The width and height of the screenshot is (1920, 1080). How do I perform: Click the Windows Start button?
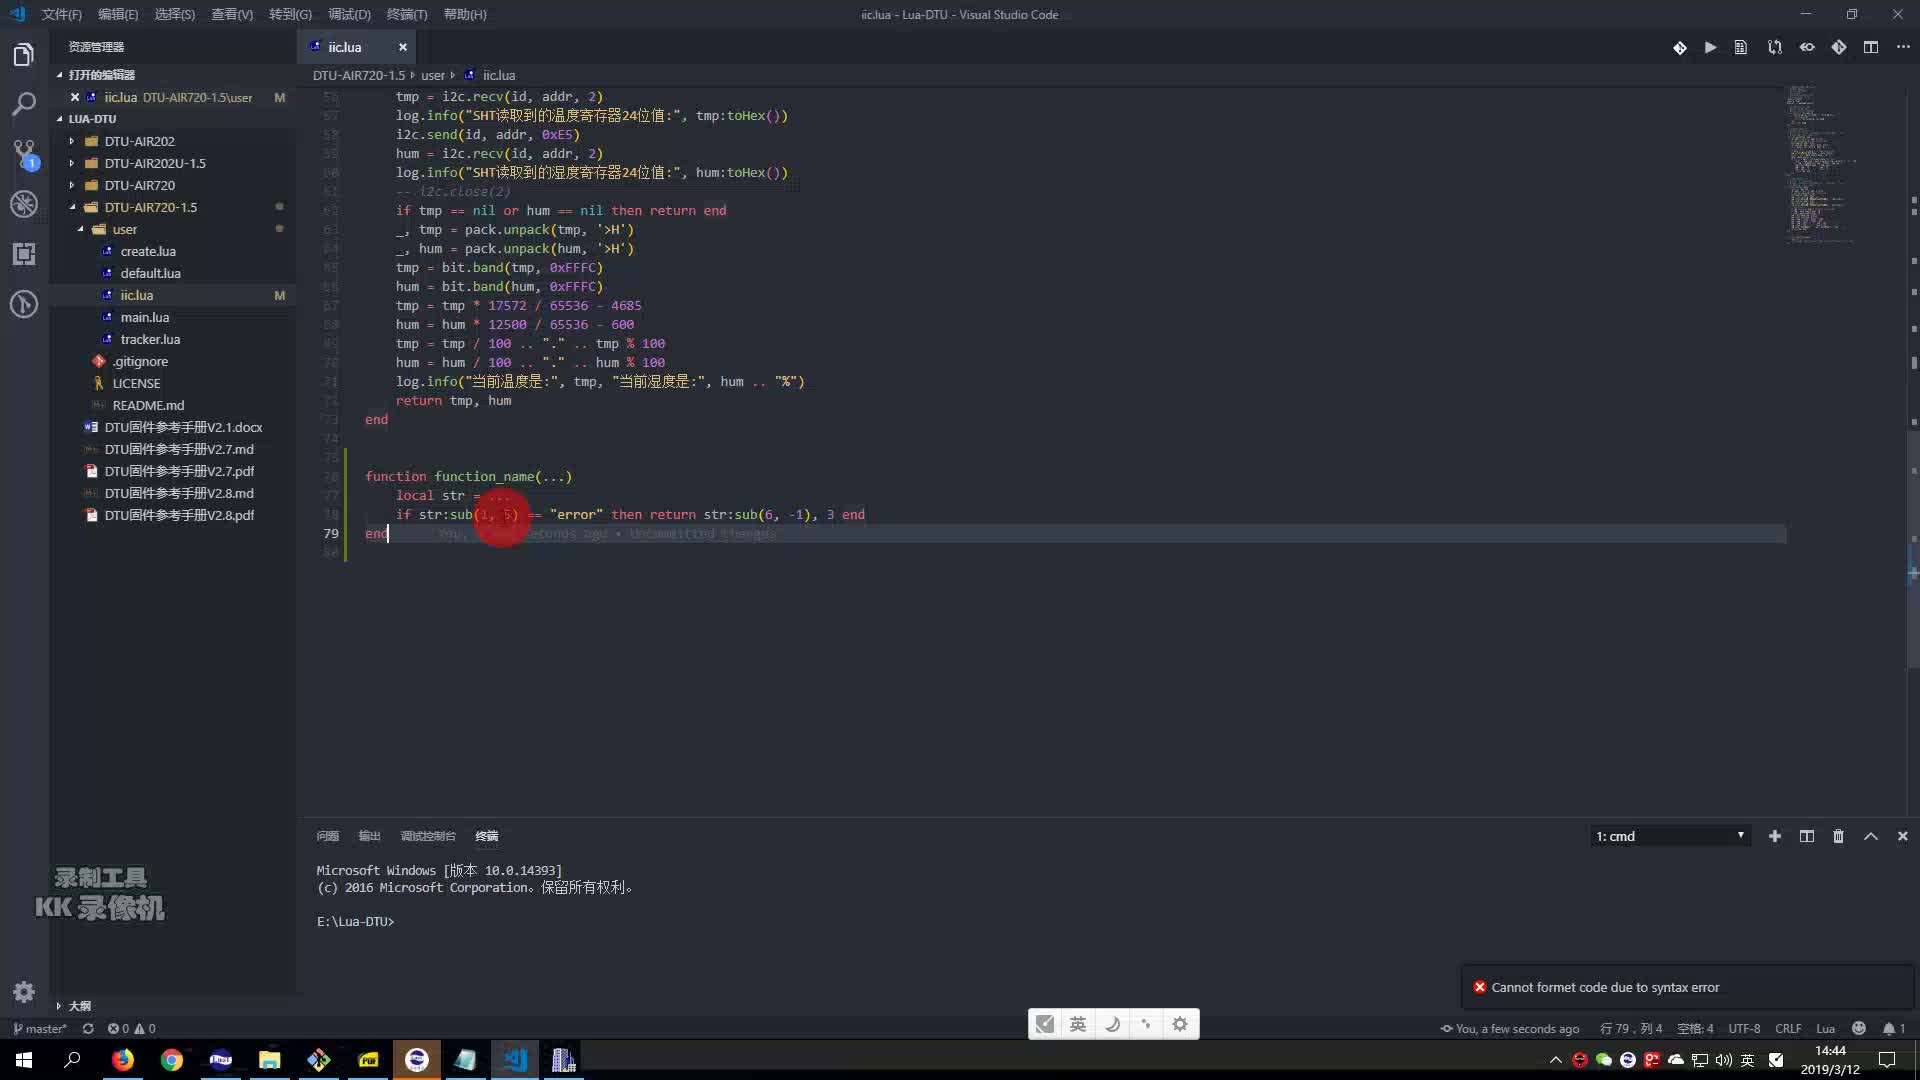[x=24, y=1060]
